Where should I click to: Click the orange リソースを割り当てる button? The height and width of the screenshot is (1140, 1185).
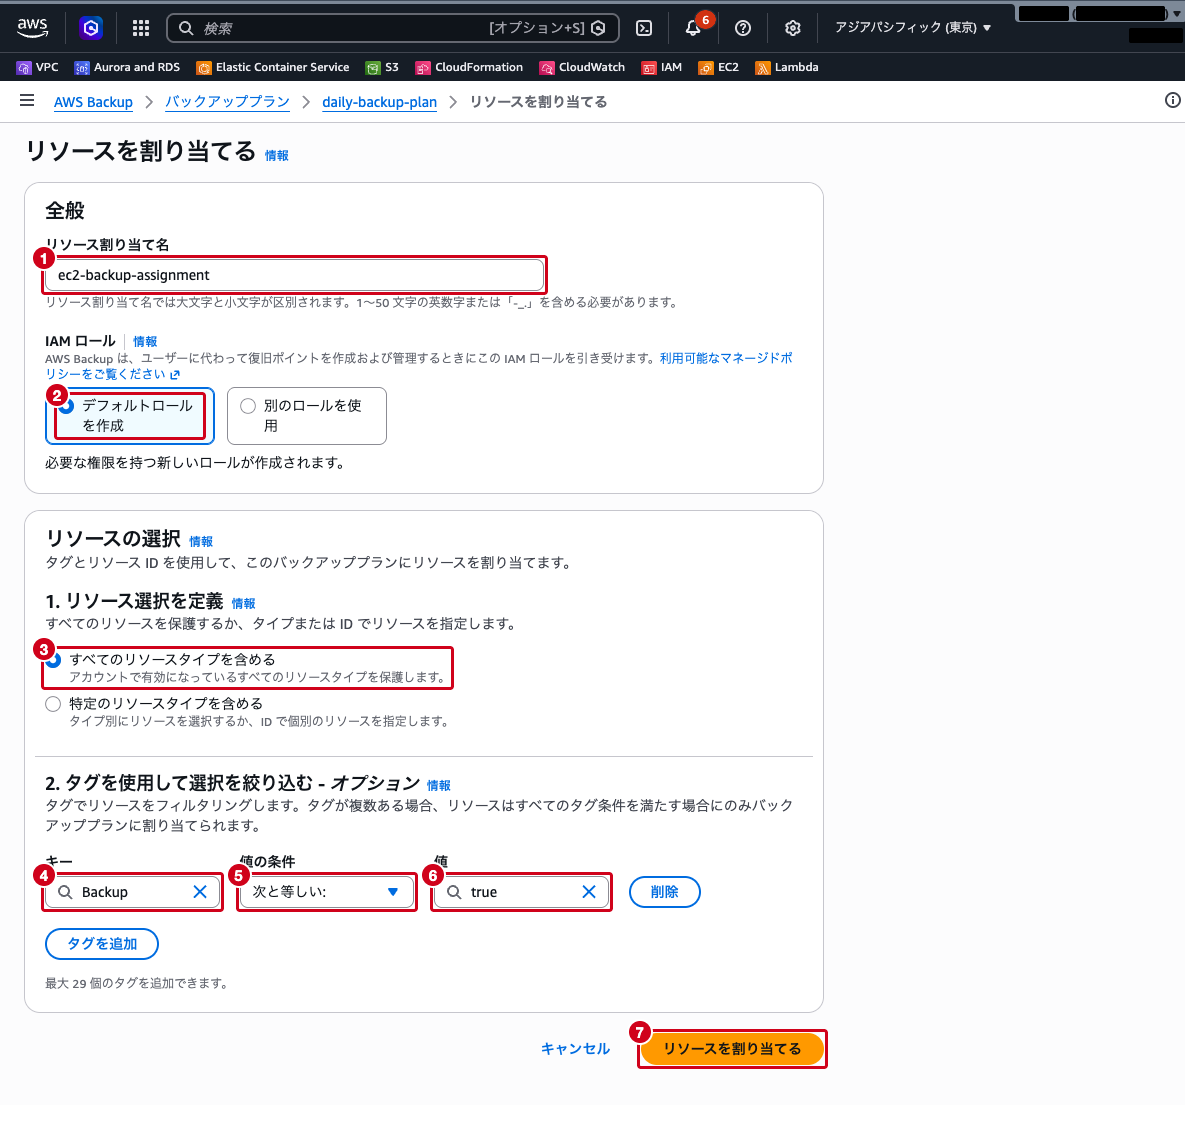(x=732, y=1049)
